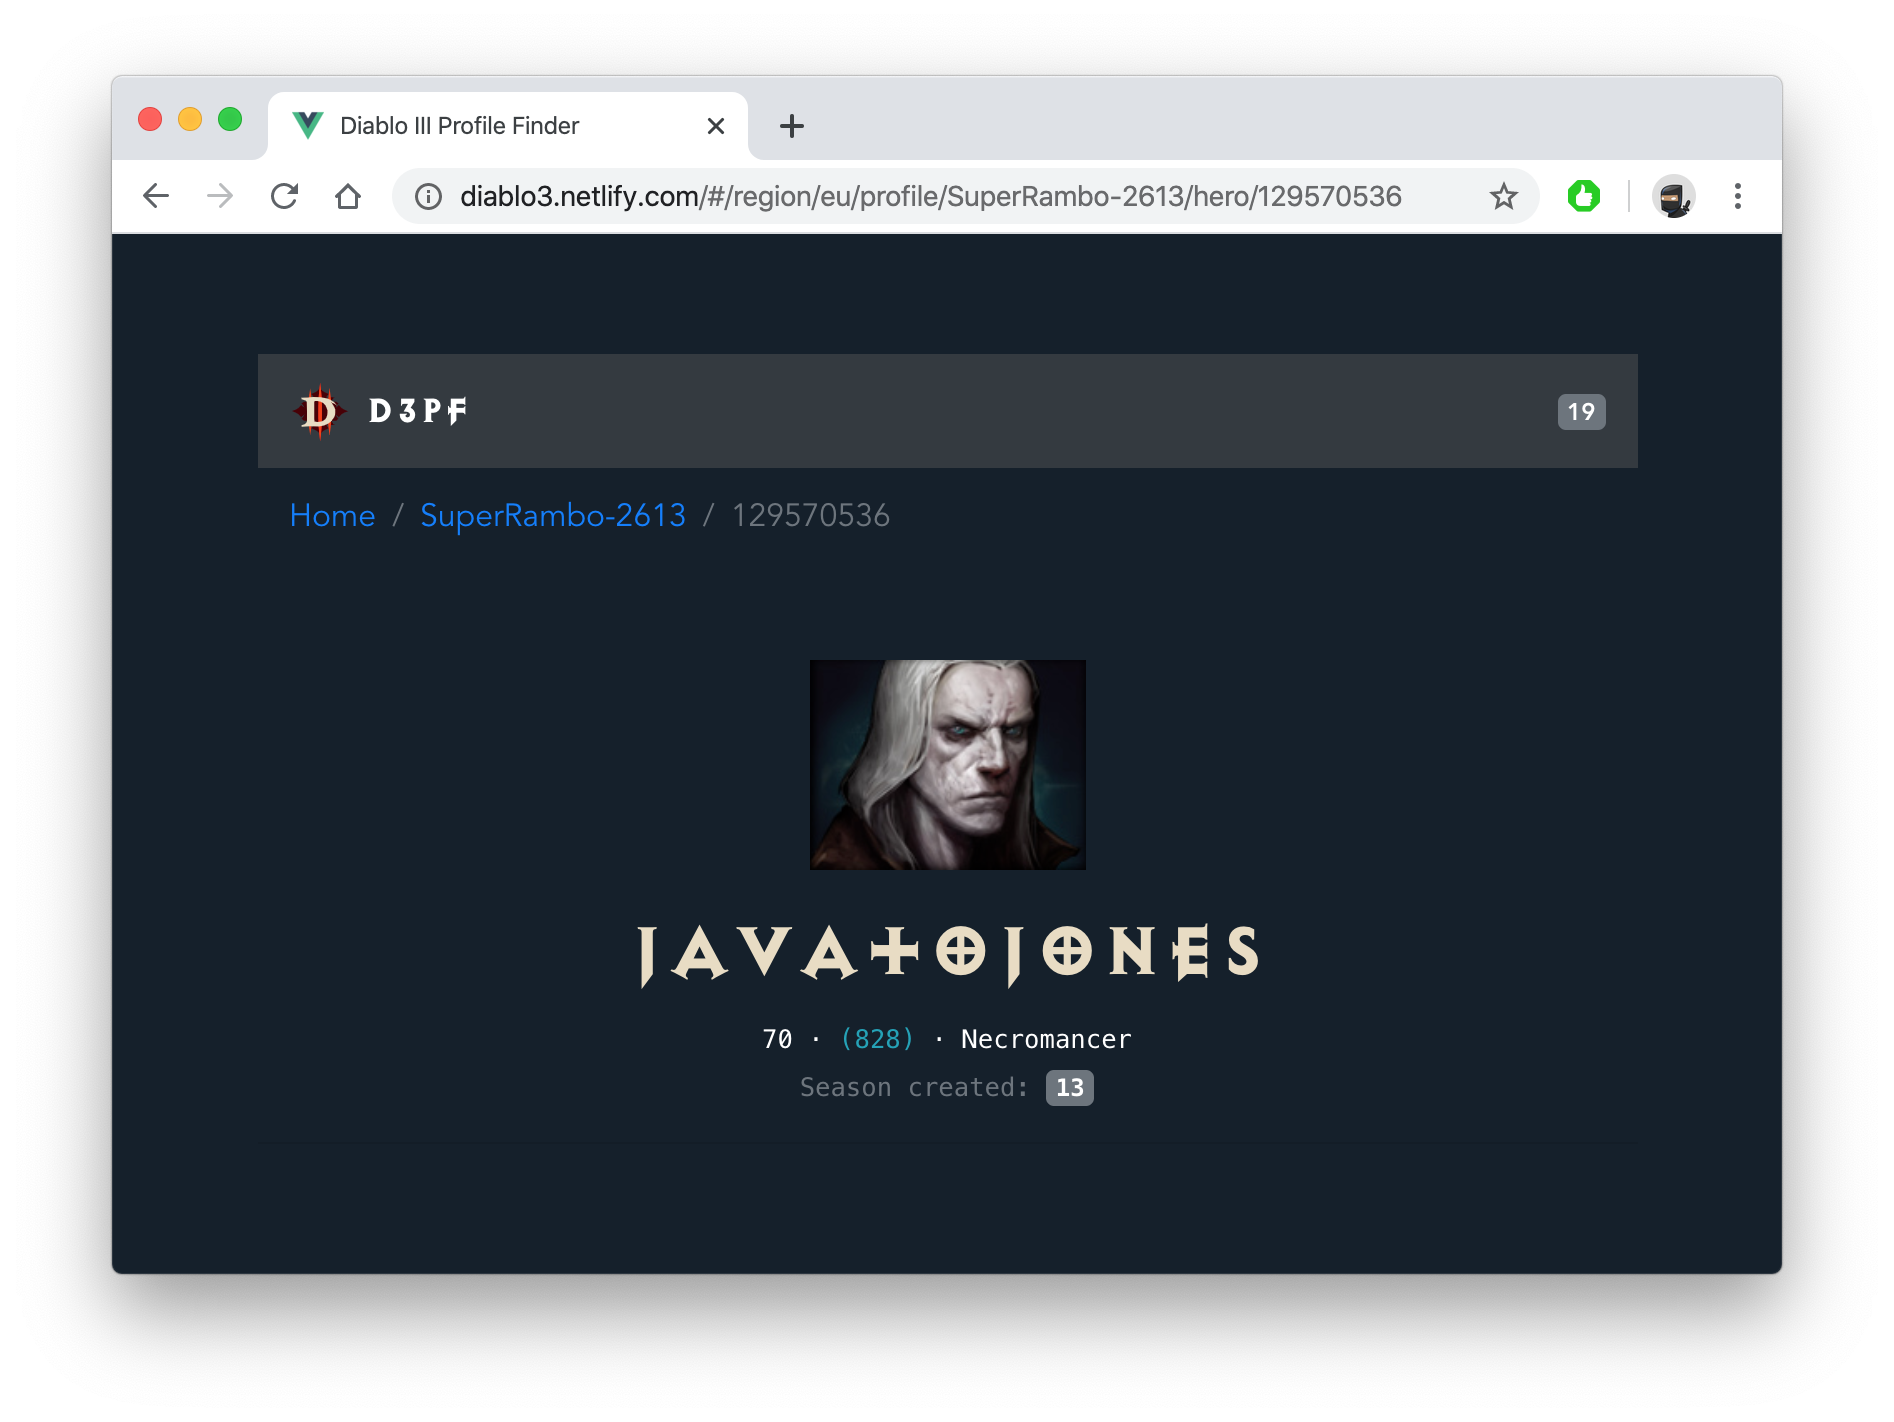
Task: Bookmark this page with the star
Action: (x=1503, y=197)
